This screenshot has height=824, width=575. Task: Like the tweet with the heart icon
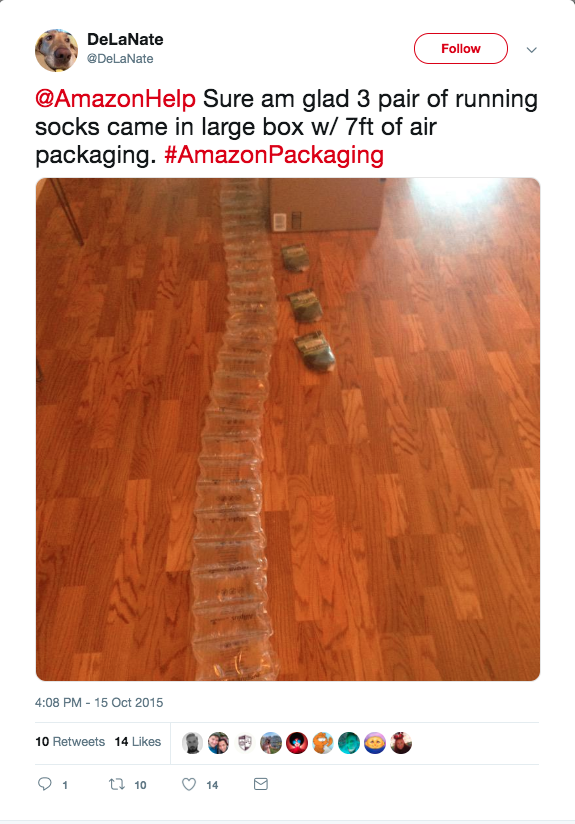click(x=189, y=784)
